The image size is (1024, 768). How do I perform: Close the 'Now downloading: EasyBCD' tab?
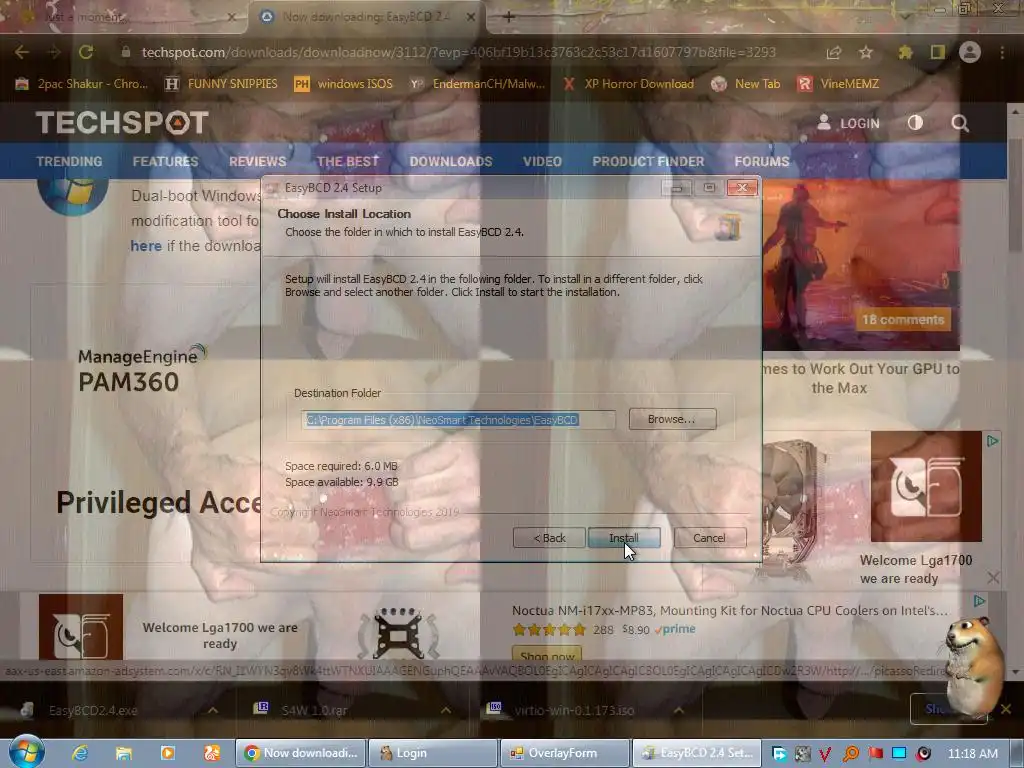471,17
